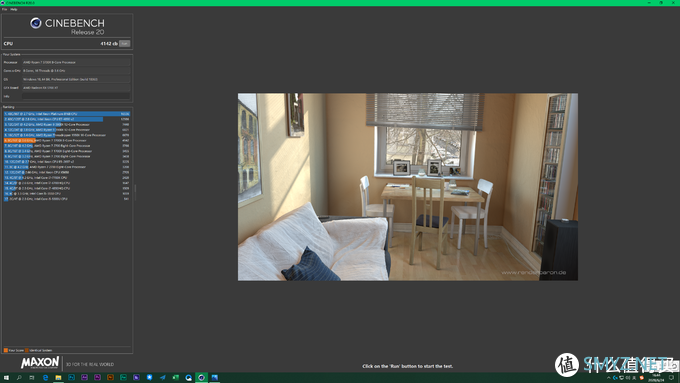Viewport: 680px width, 383px height.
Task: Open File Explorer from taskbar
Action: 58,378
